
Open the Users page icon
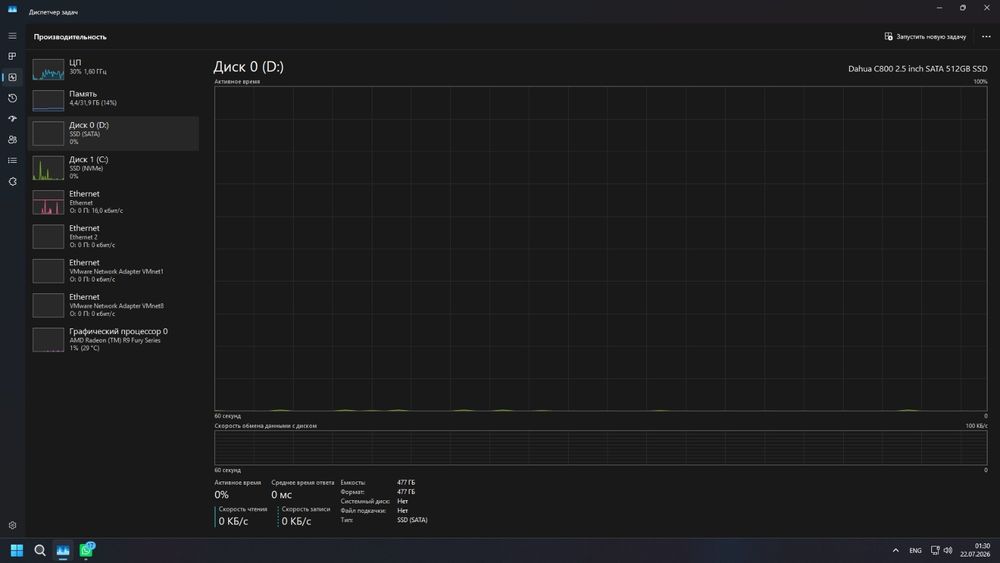point(12,140)
